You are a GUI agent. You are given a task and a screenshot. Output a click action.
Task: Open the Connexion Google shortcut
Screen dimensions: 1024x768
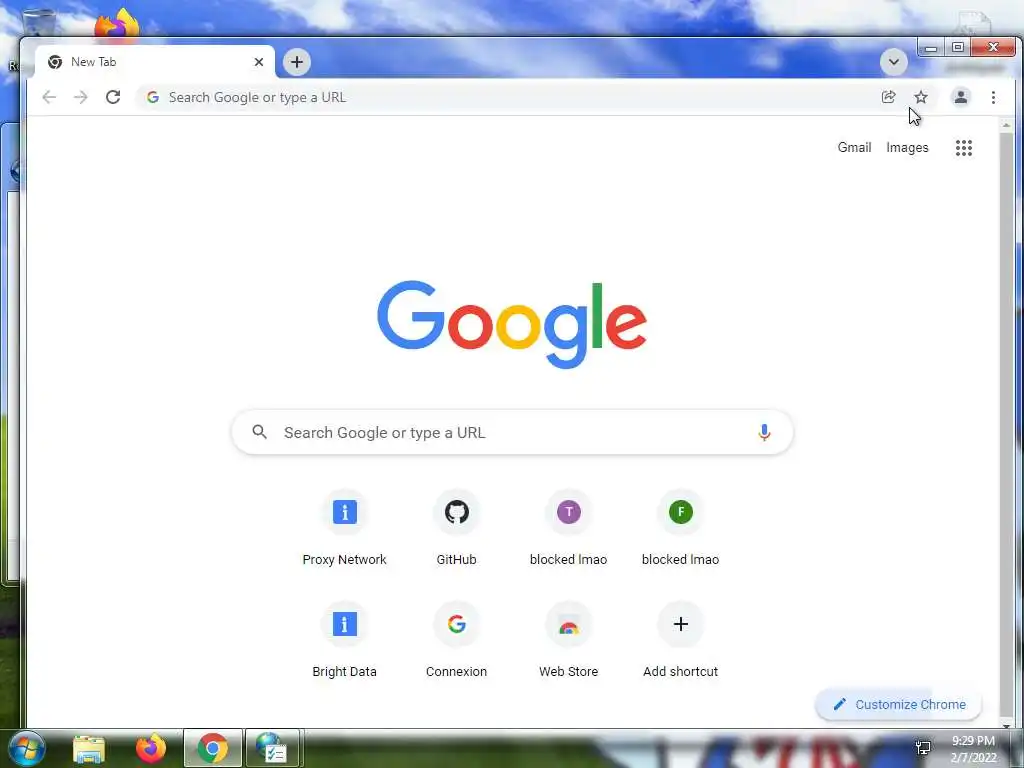456,640
